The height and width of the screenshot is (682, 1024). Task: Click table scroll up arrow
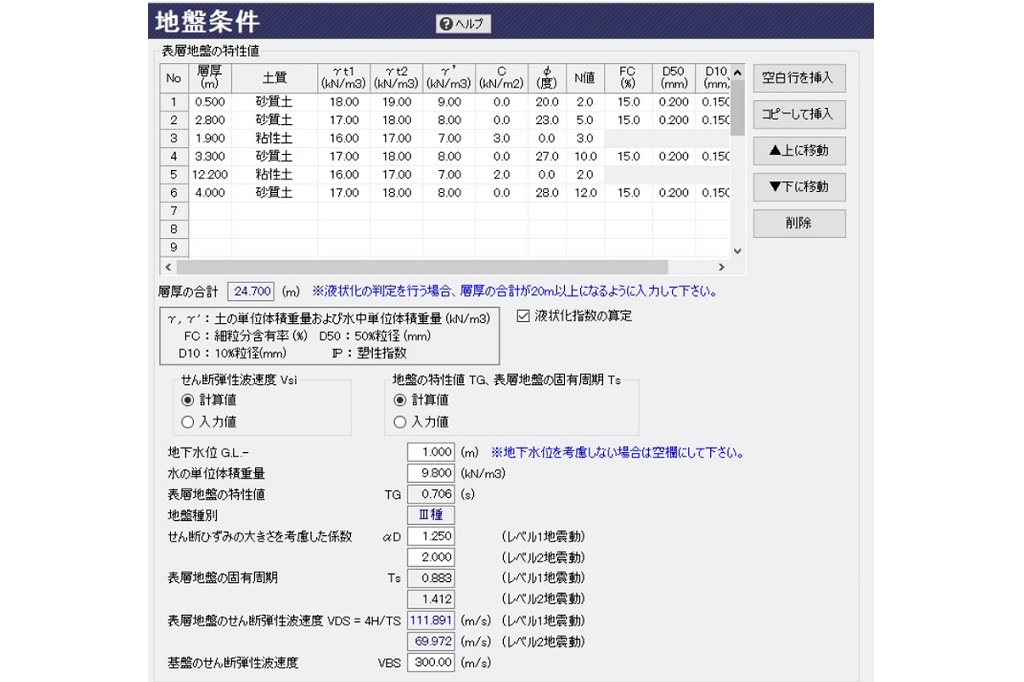point(737,73)
